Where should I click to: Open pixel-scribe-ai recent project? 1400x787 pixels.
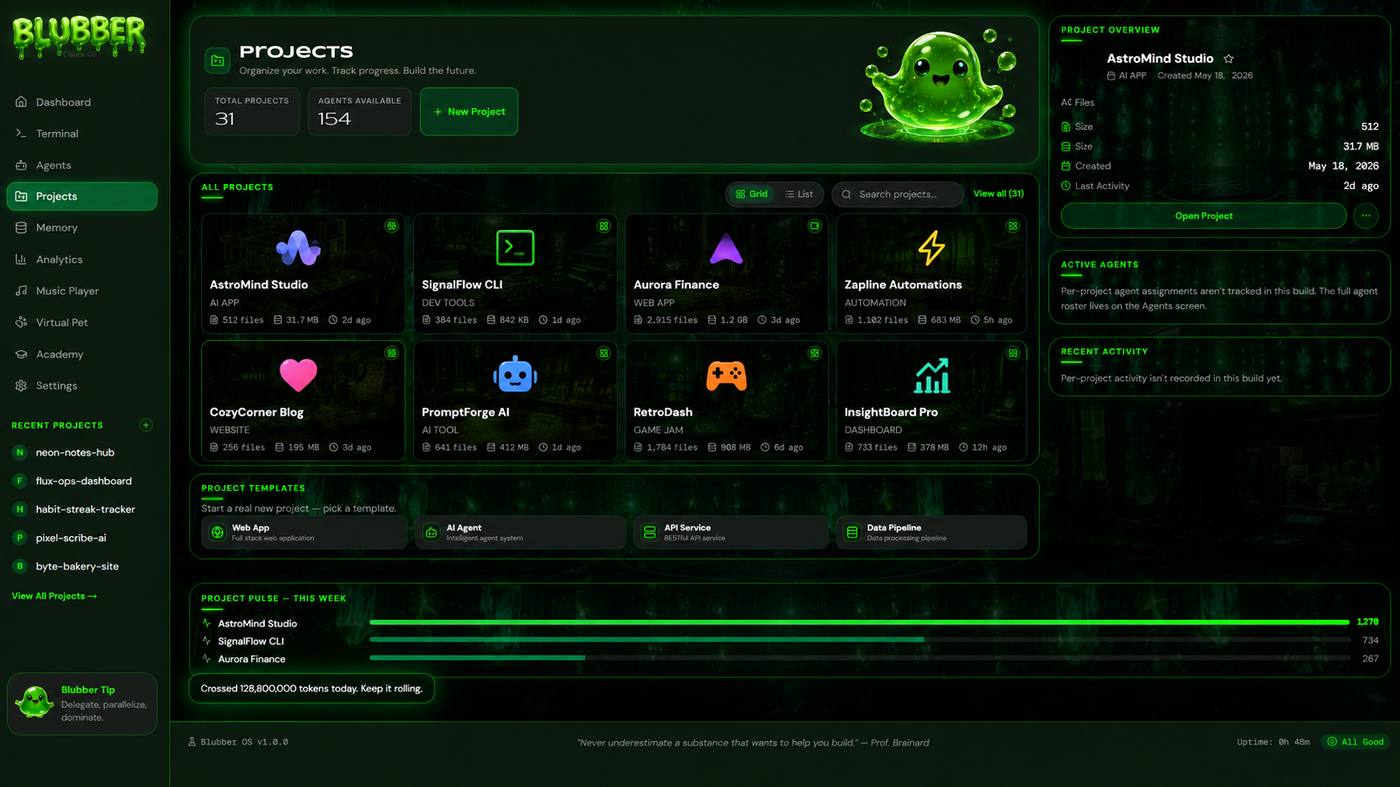82,538
